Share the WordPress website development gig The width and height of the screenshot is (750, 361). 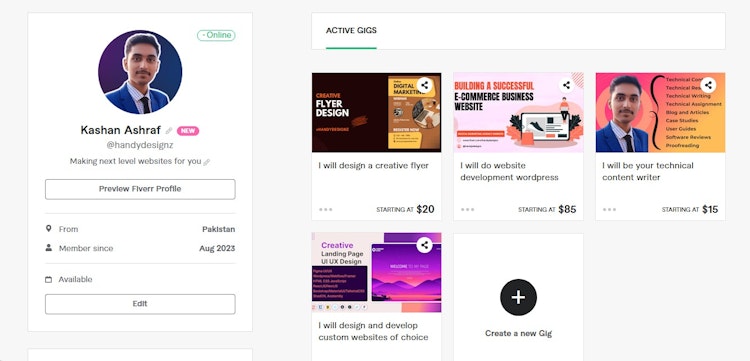pyautogui.click(x=566, y=86)
